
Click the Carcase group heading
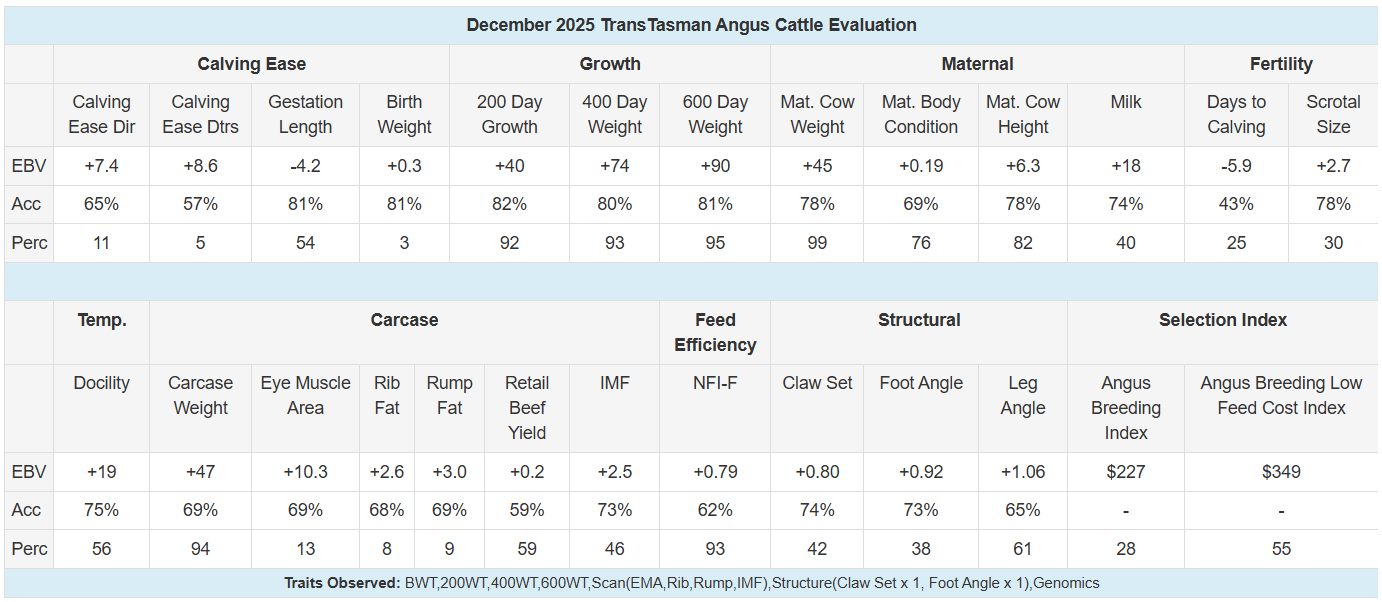[404, 320]
